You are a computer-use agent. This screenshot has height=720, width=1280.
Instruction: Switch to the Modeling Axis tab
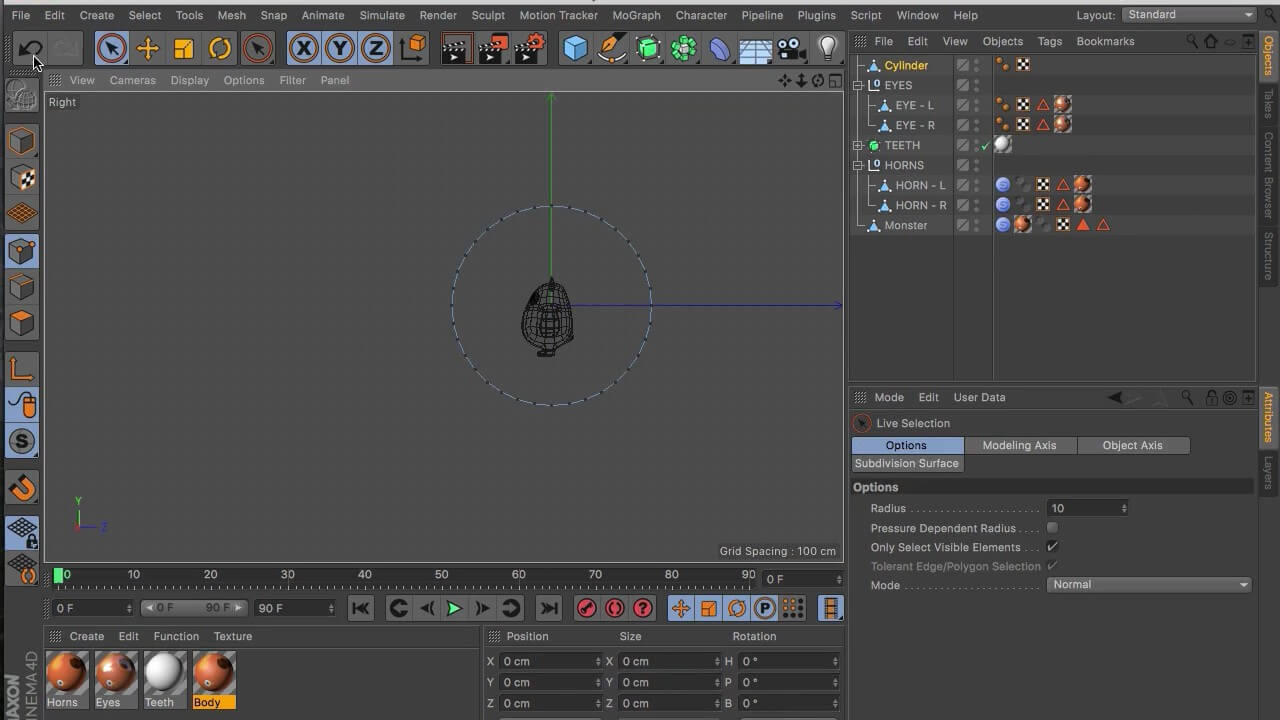point(1019,445)
